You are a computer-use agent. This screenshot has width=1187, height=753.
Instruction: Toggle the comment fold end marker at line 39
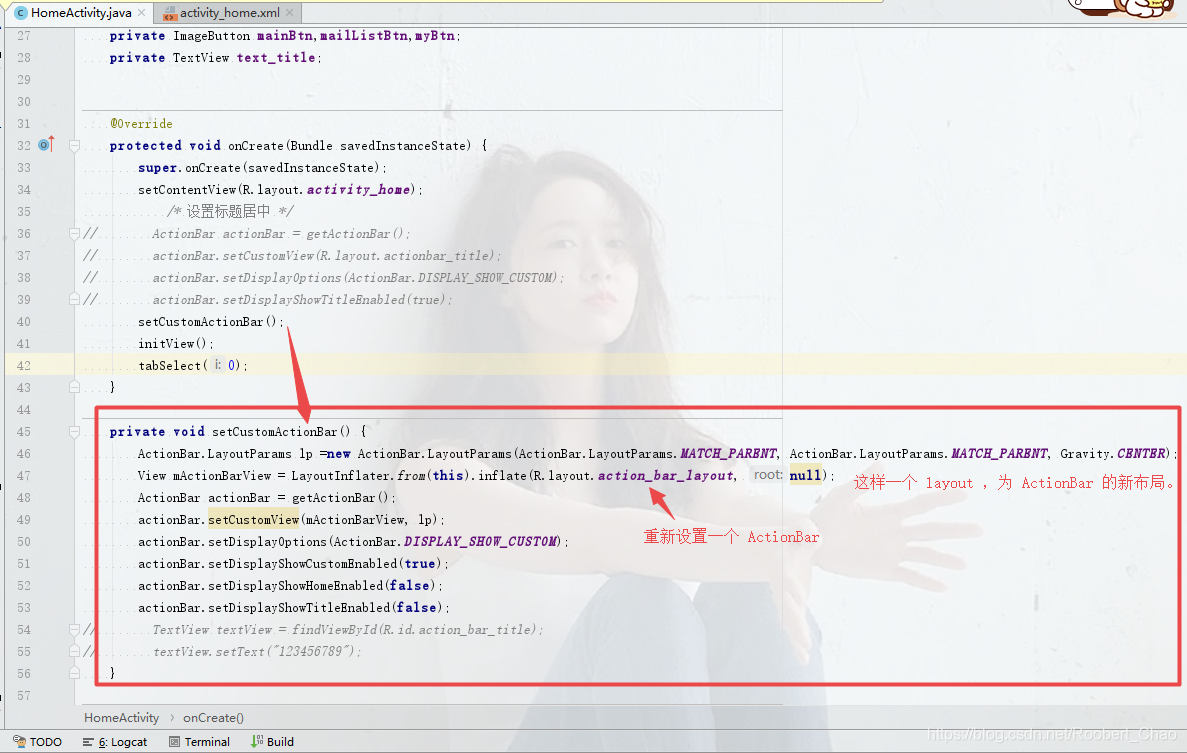[74, 299]
